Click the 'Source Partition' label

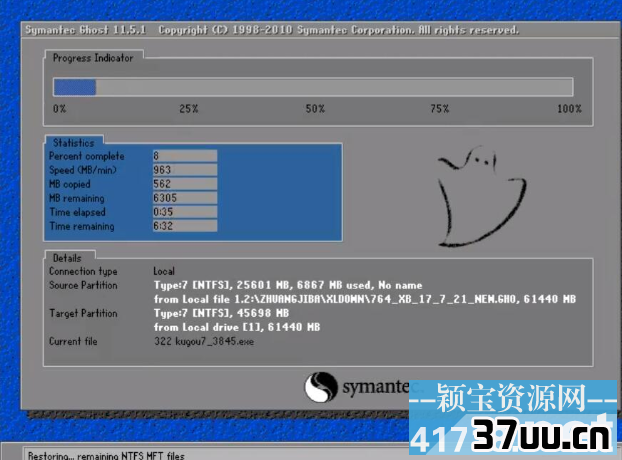pos(83,286)
